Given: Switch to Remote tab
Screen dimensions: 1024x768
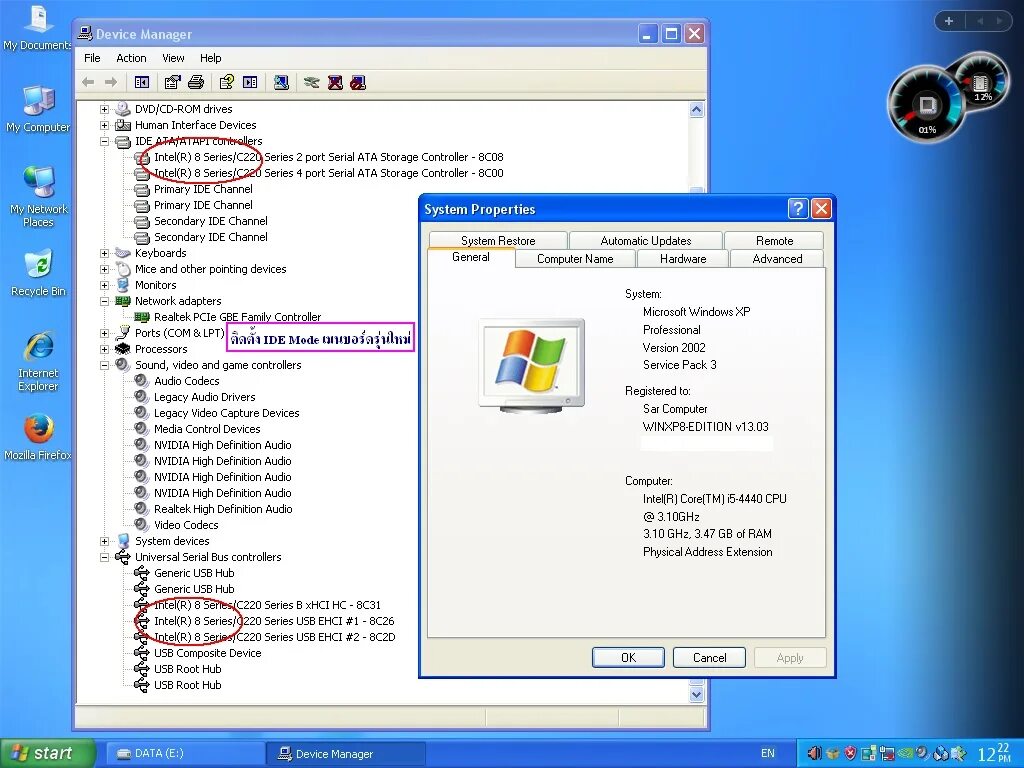Looking at the screenshot, I should (x=774, y=241).
